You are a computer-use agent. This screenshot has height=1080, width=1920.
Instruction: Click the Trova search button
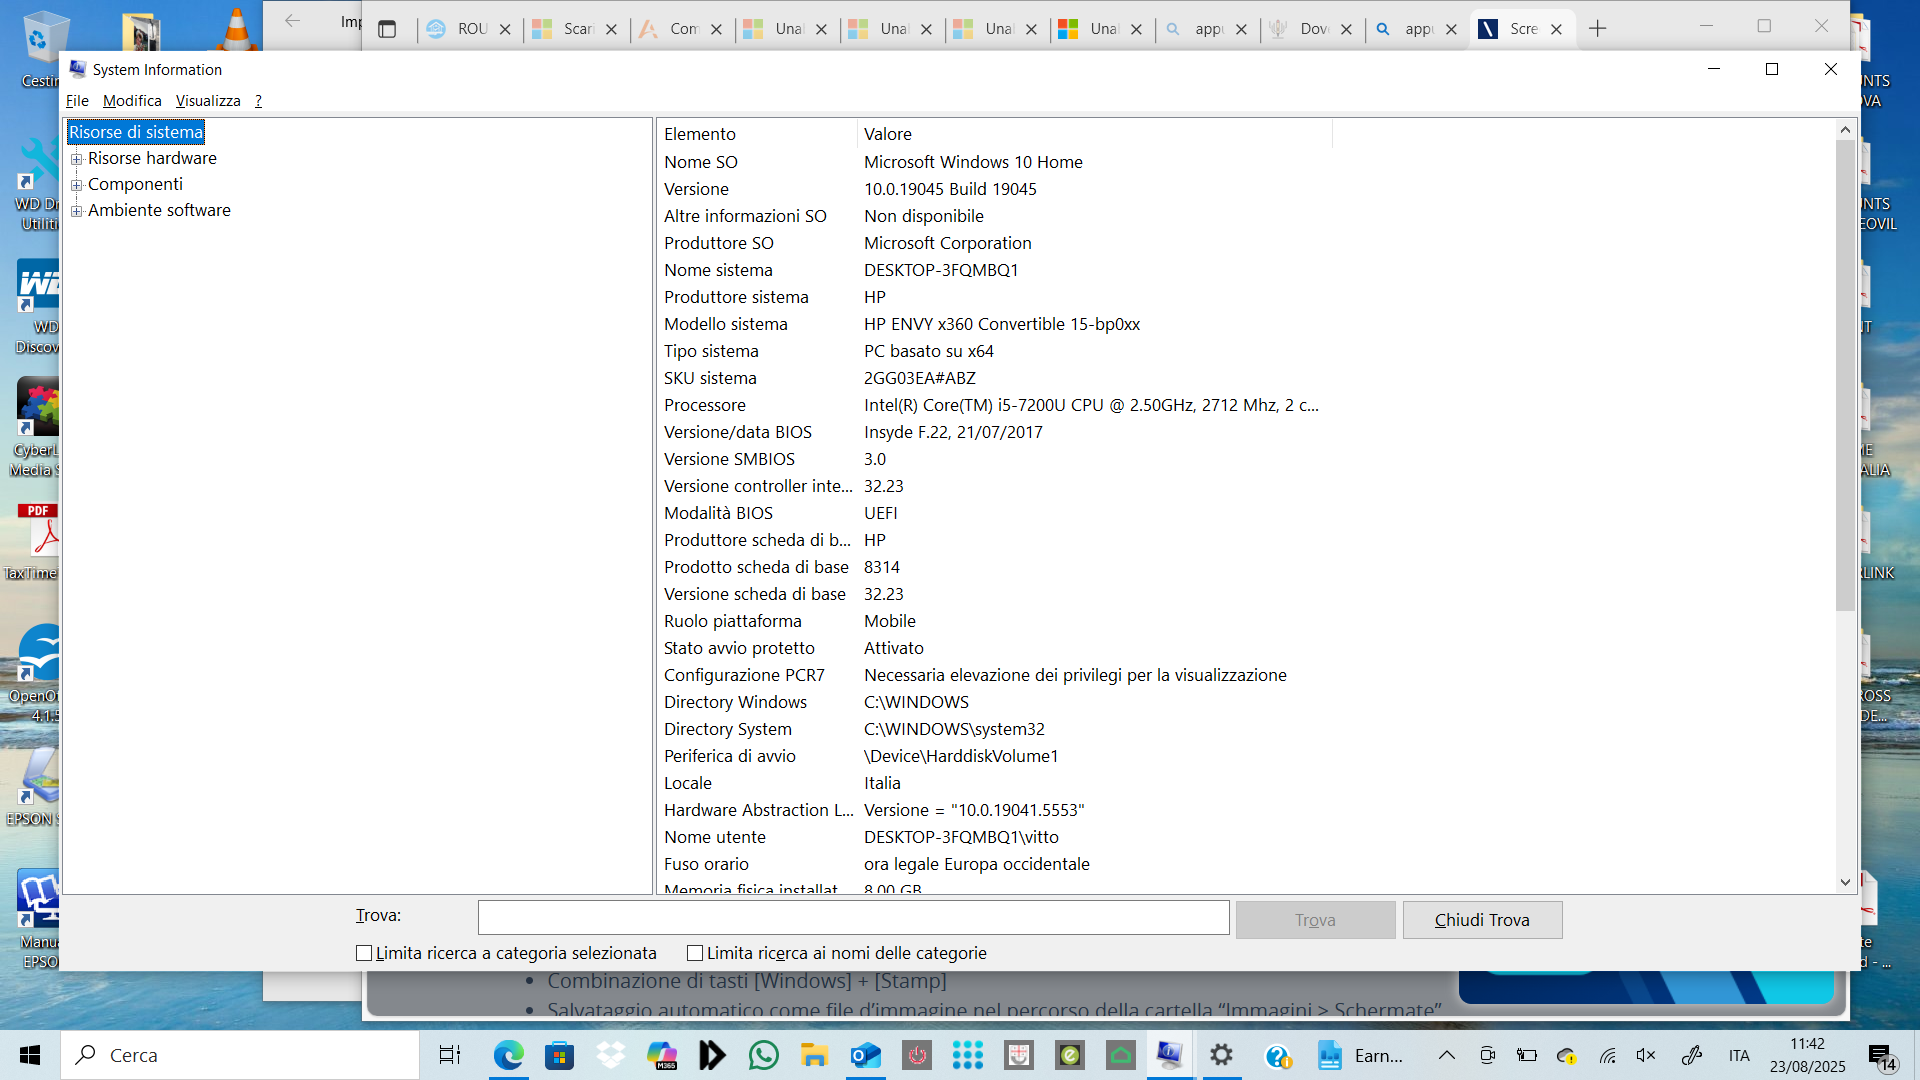pos(1315,920)
